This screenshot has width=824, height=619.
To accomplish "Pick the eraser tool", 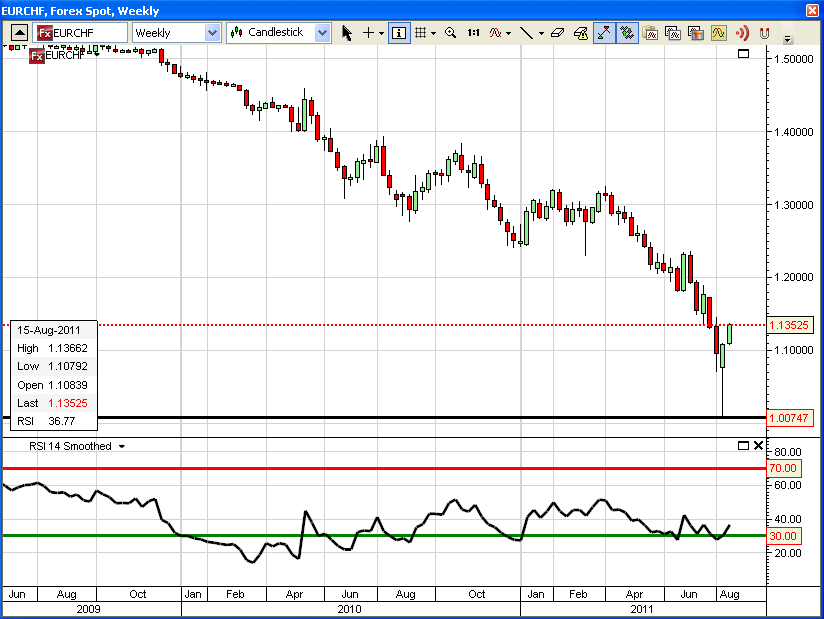I will 557,32.
